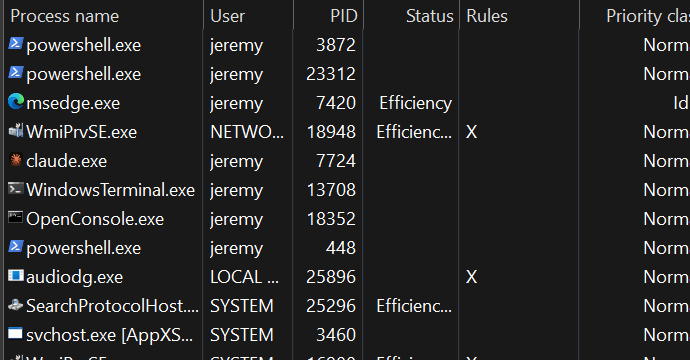Click the PowerShell icon for PID 23312
Viewport: 690px width, 360px height.
(x=15, y=73)
